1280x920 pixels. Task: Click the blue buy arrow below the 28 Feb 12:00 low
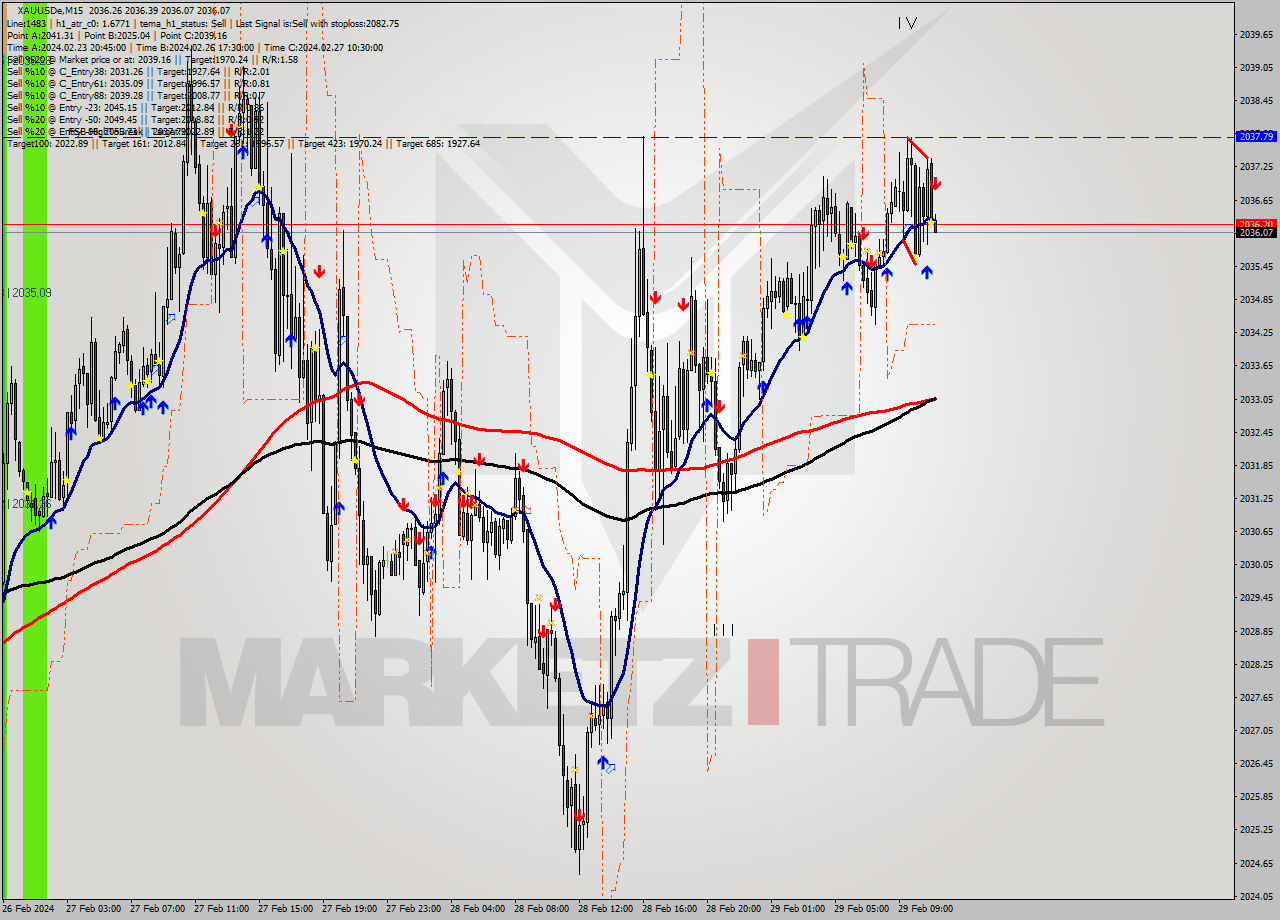(603, 763)
